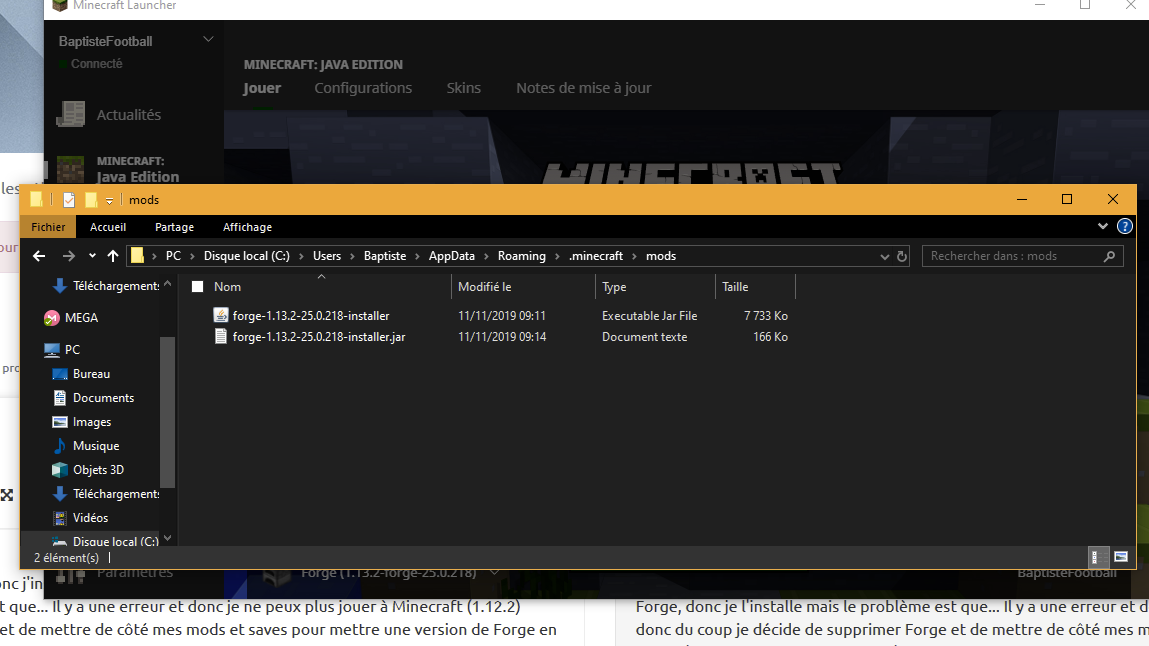Click the Java icon of forge installer file
The height and width of the screenshot is (646, 1149).
click(221, 315)
